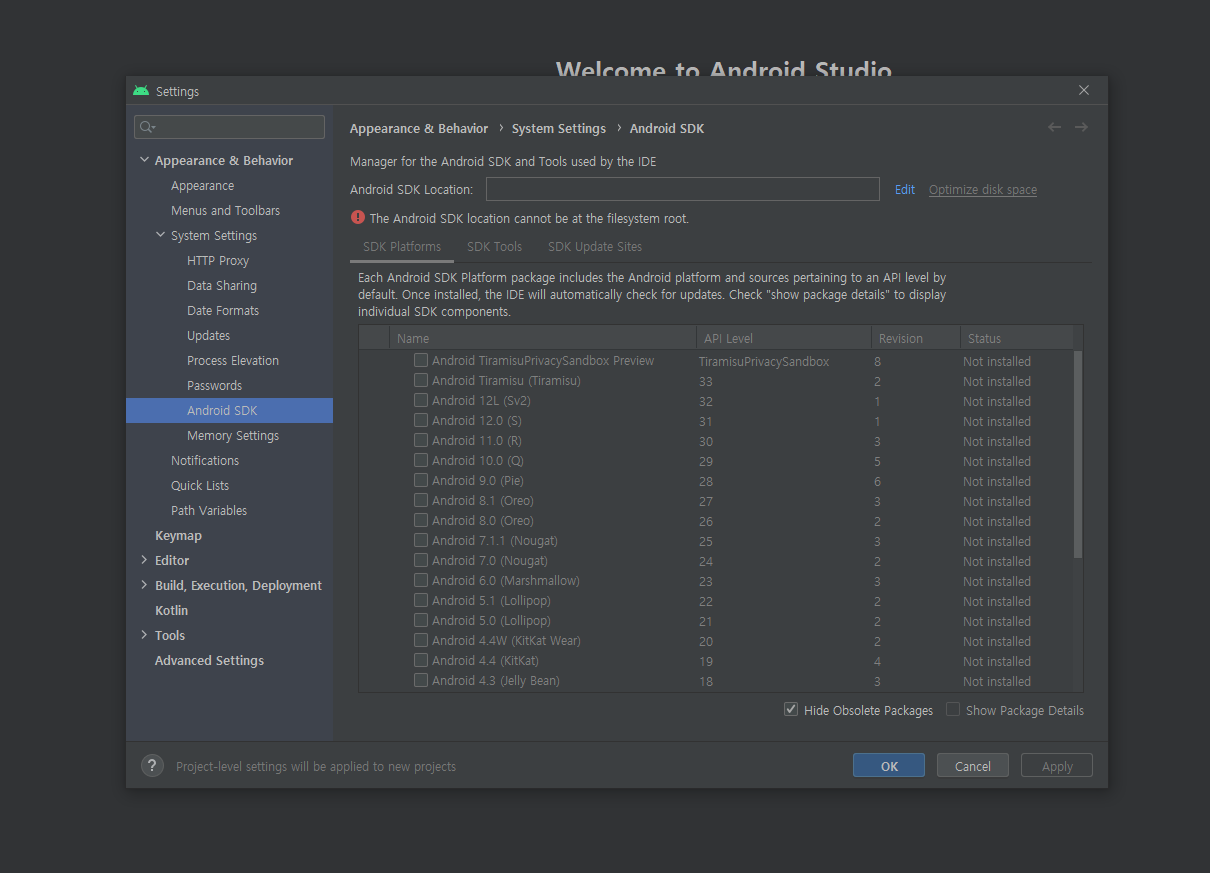
Task: Open Keymap settings
Action: pyautogui.click(x=178, y=535)
